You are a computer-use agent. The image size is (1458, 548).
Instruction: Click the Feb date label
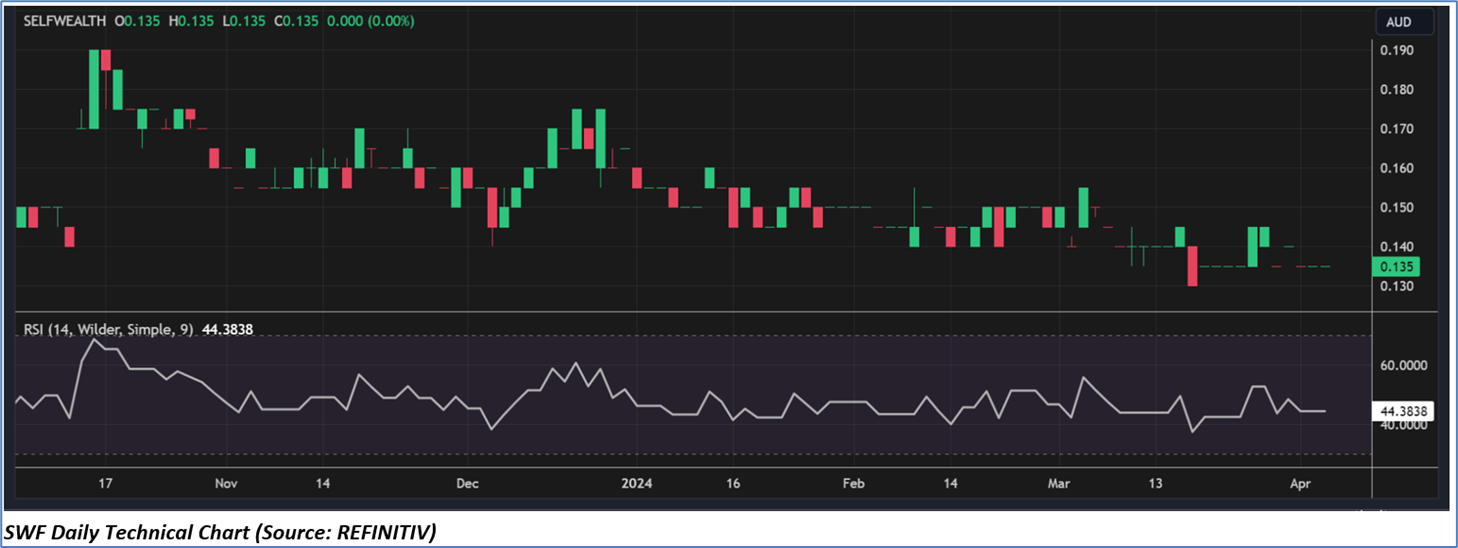click(853, 483)
